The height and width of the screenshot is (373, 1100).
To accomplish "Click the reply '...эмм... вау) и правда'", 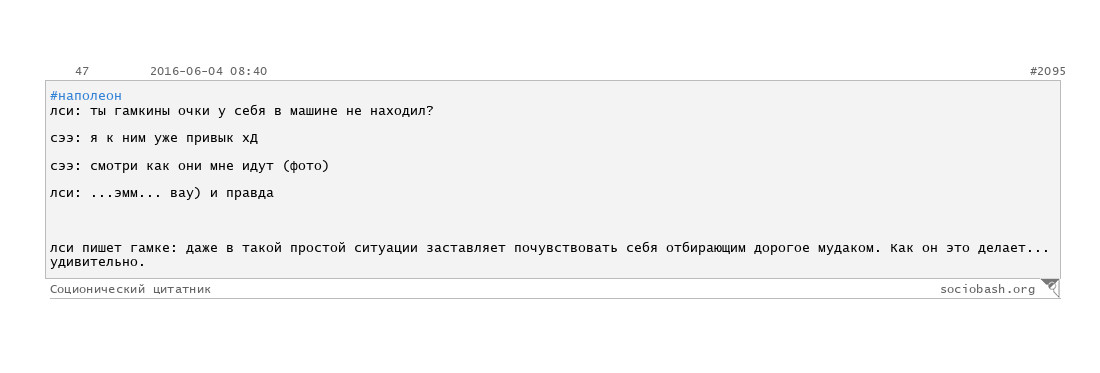I will pos(182,194).
